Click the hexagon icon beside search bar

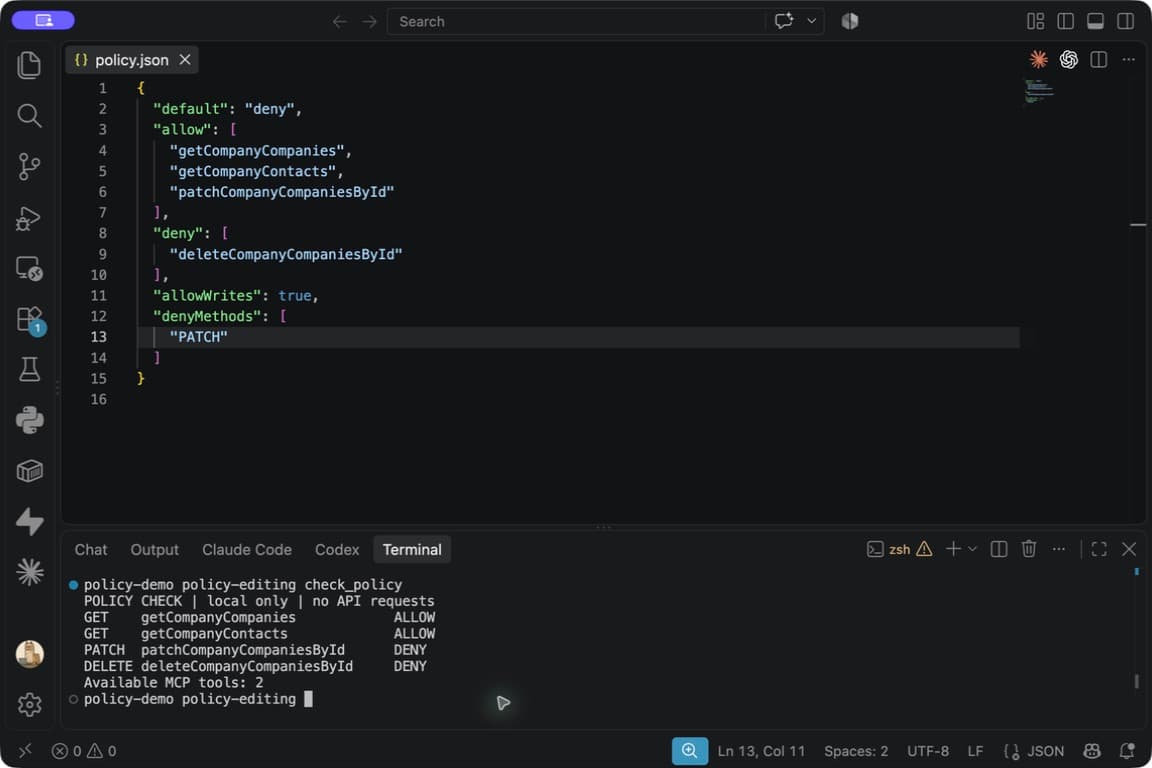[850, 21]
